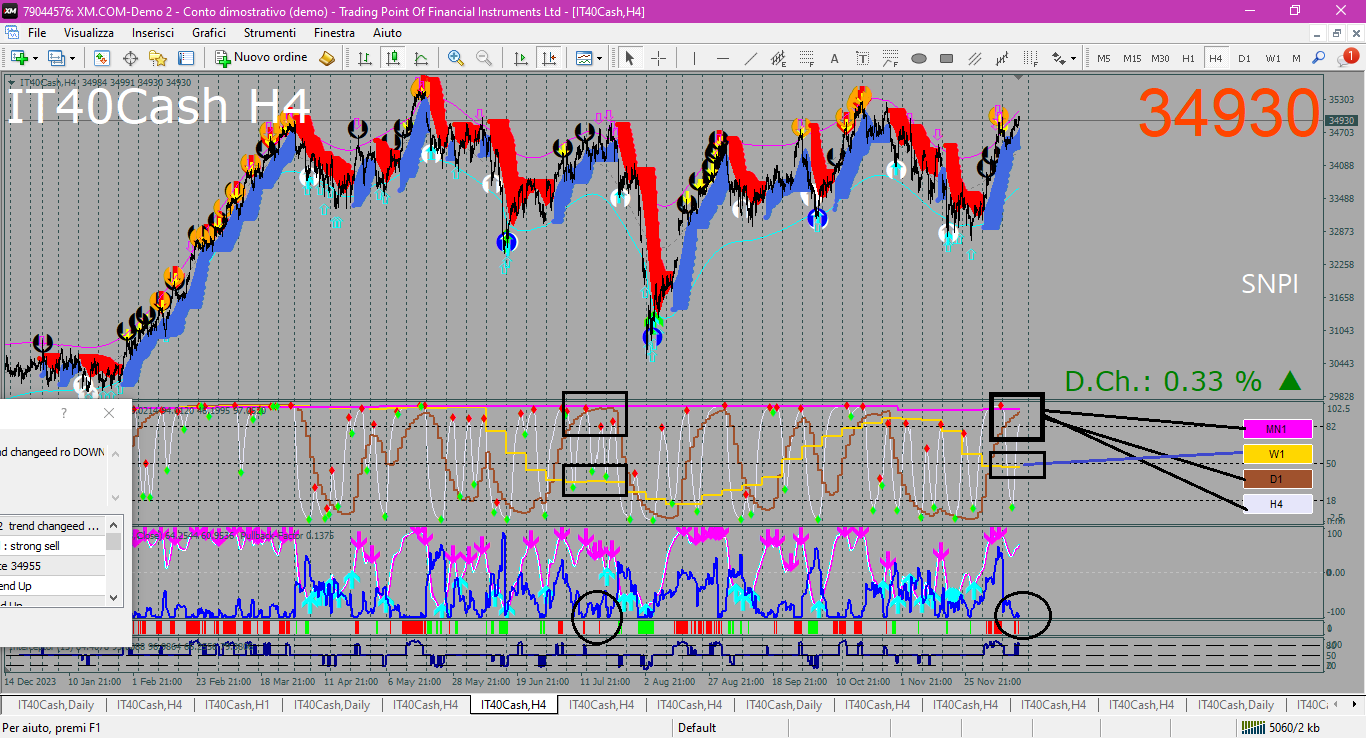Click the help question mark in dialog

tap(64, 413)
